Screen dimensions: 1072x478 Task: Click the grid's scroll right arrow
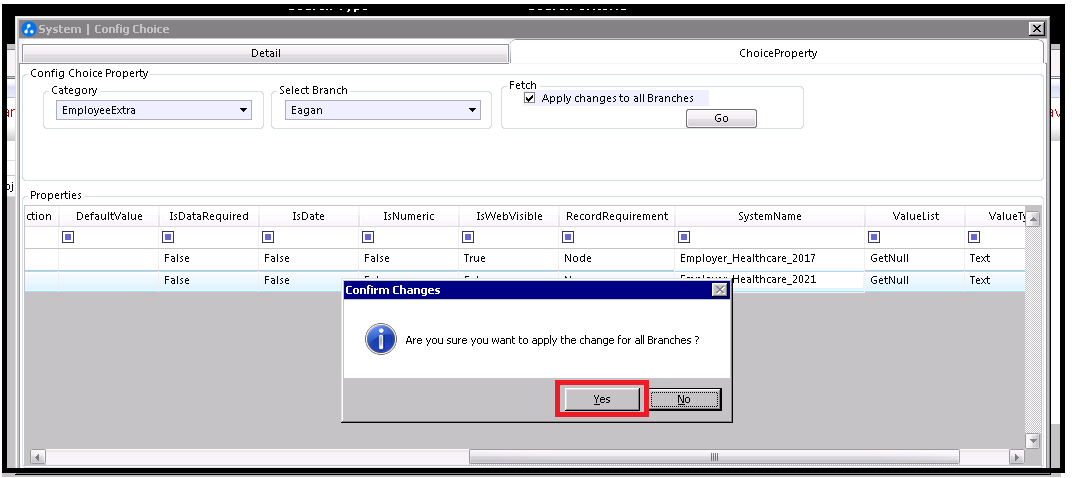click(1017, 457)
